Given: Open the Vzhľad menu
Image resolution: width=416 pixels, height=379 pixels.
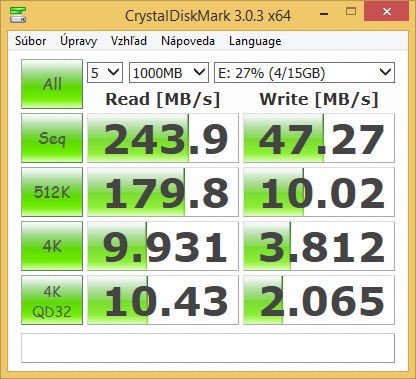Looking at the screenshot, I should click(x=129, y=41).
